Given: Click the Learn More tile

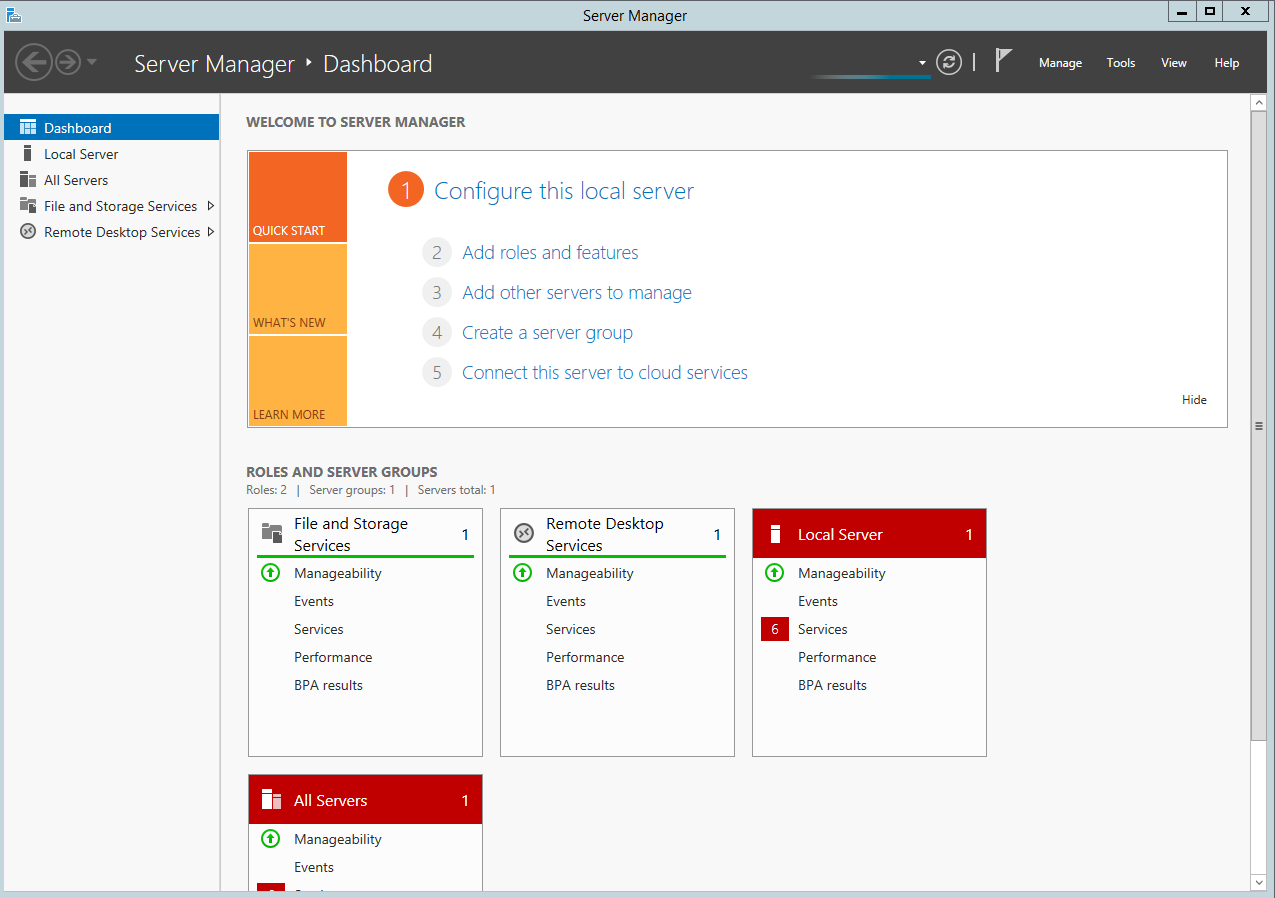Looking at the screenshot, I should (x=298, y=381).
